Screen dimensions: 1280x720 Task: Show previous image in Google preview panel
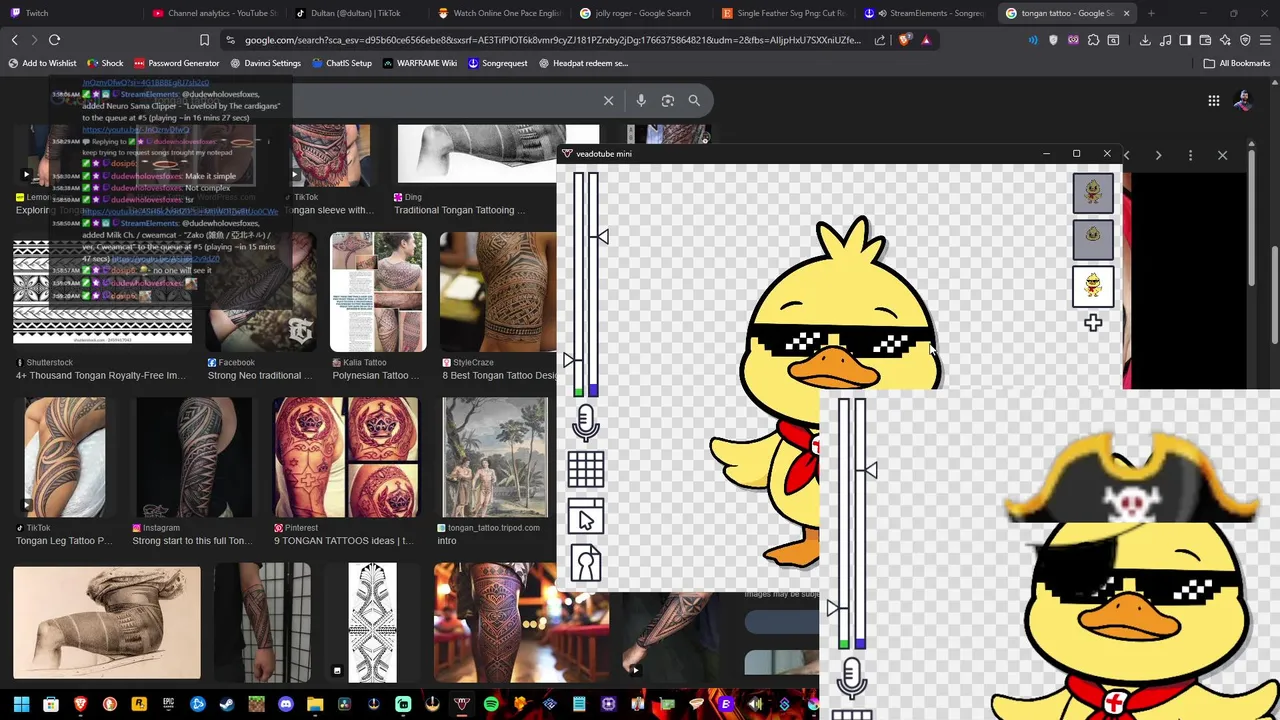tap(1127, 155)
